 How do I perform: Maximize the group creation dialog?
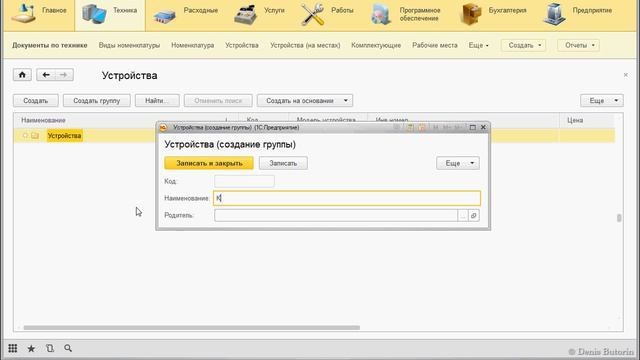[473, 128]
